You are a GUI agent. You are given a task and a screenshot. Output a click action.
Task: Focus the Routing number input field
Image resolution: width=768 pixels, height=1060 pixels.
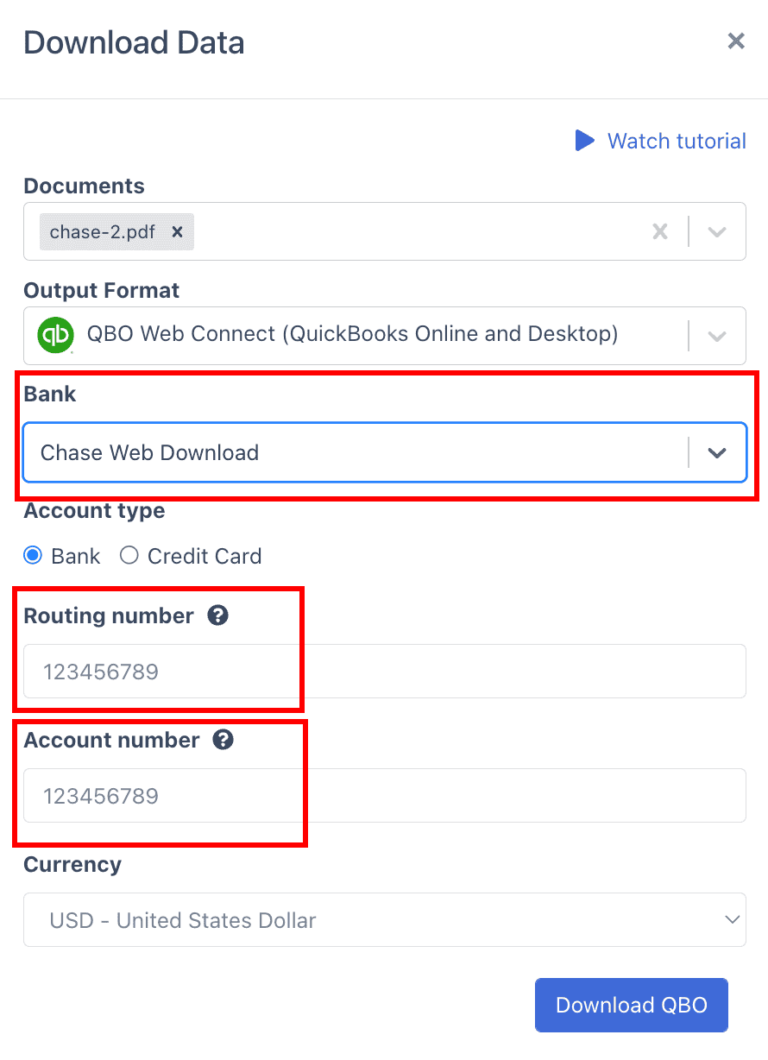pos(385,671)
